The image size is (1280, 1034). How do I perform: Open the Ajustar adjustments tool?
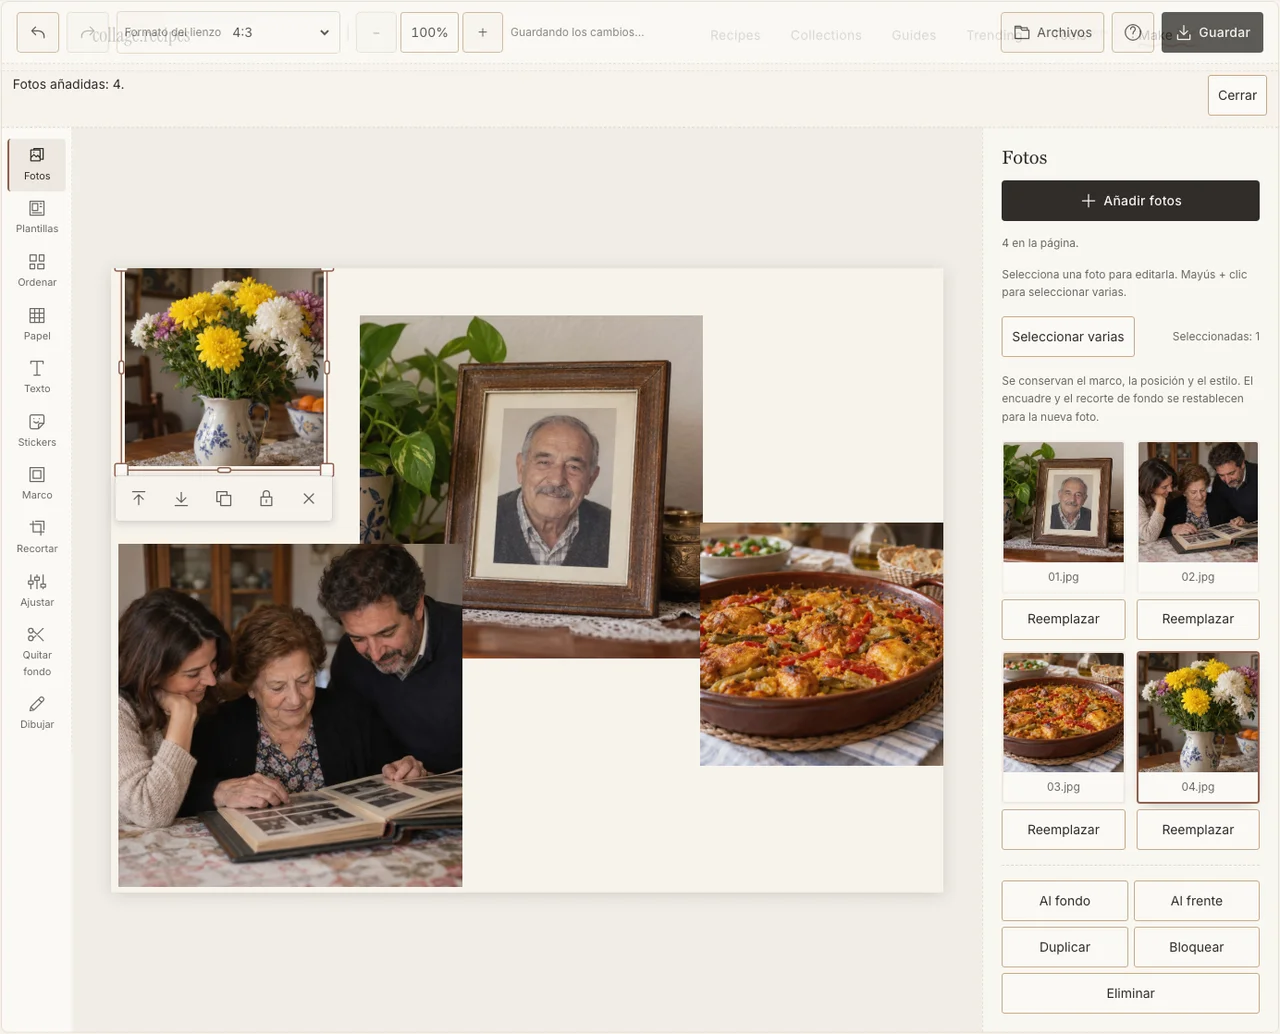coord(37,591)
